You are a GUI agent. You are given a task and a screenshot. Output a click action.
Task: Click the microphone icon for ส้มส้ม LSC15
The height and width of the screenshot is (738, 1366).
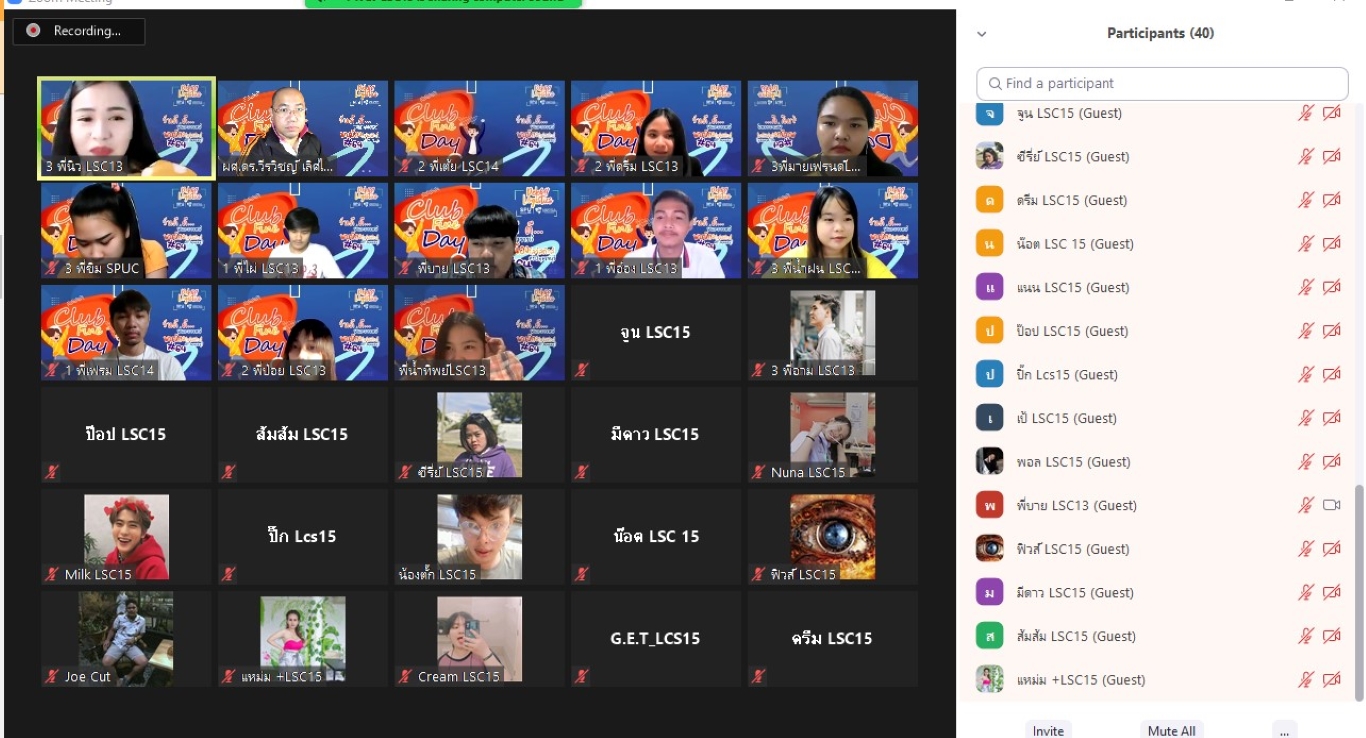point(1305,636)
